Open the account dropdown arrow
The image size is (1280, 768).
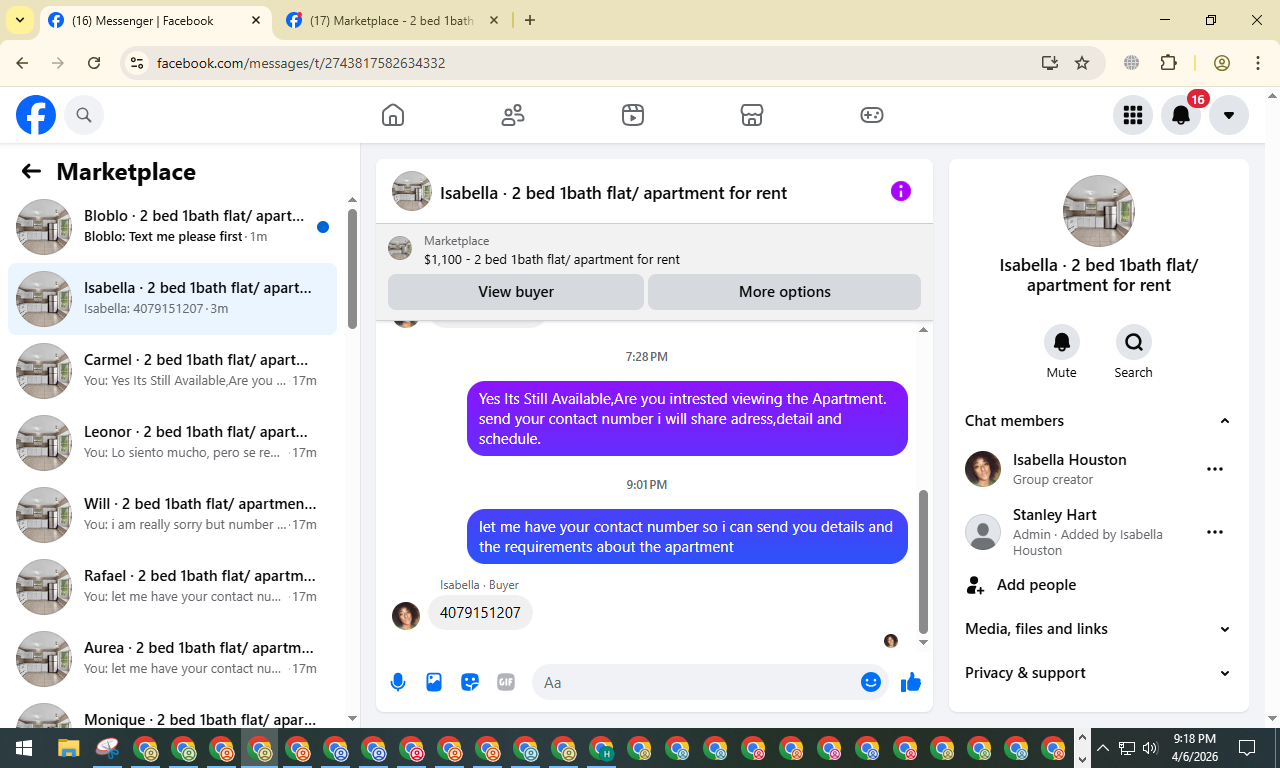click(1229, 115)
